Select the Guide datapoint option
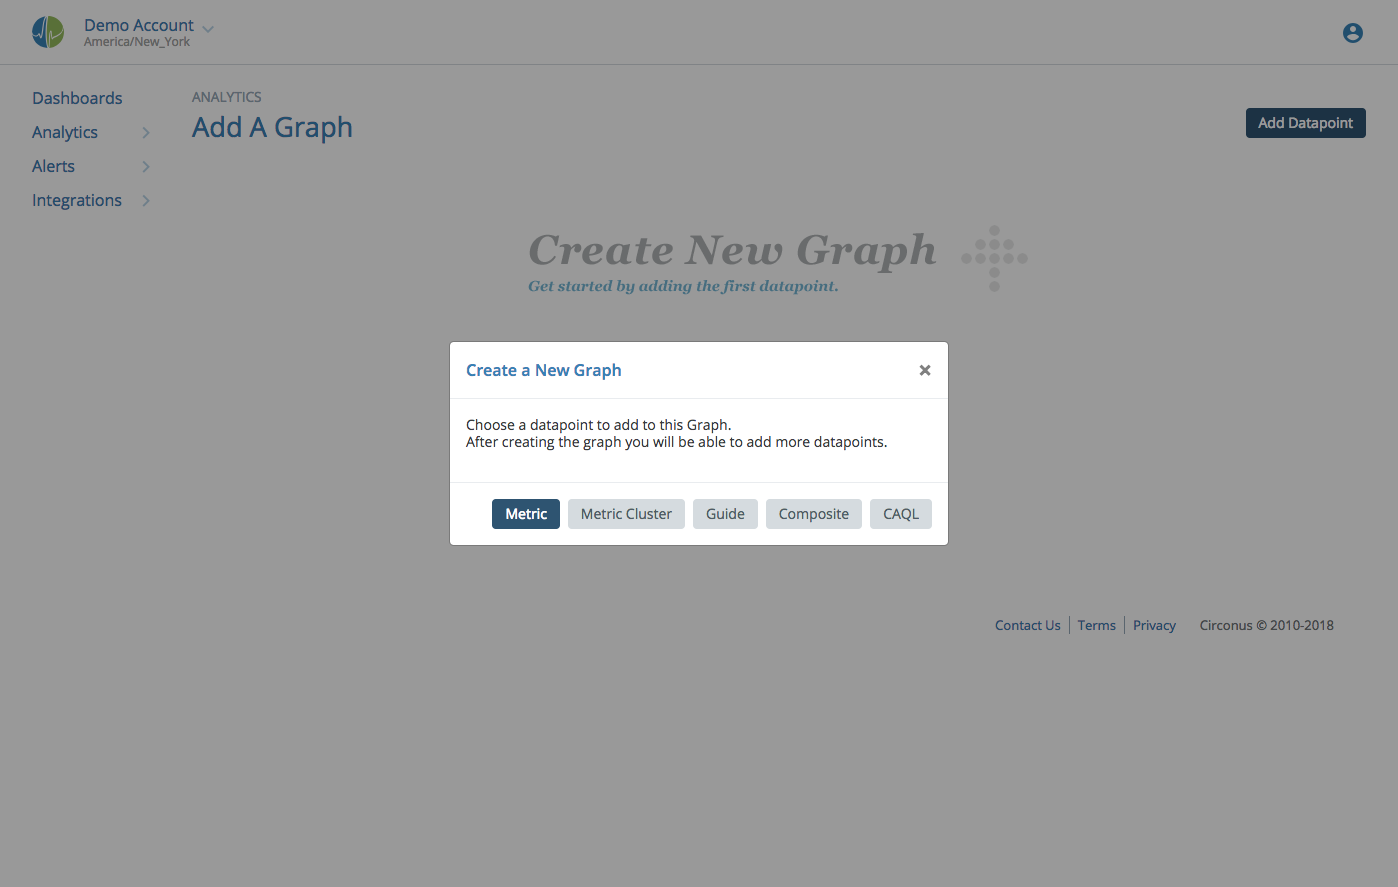Image resolution: width=1398 pixels, height=887 pixels. coord(725,513)
